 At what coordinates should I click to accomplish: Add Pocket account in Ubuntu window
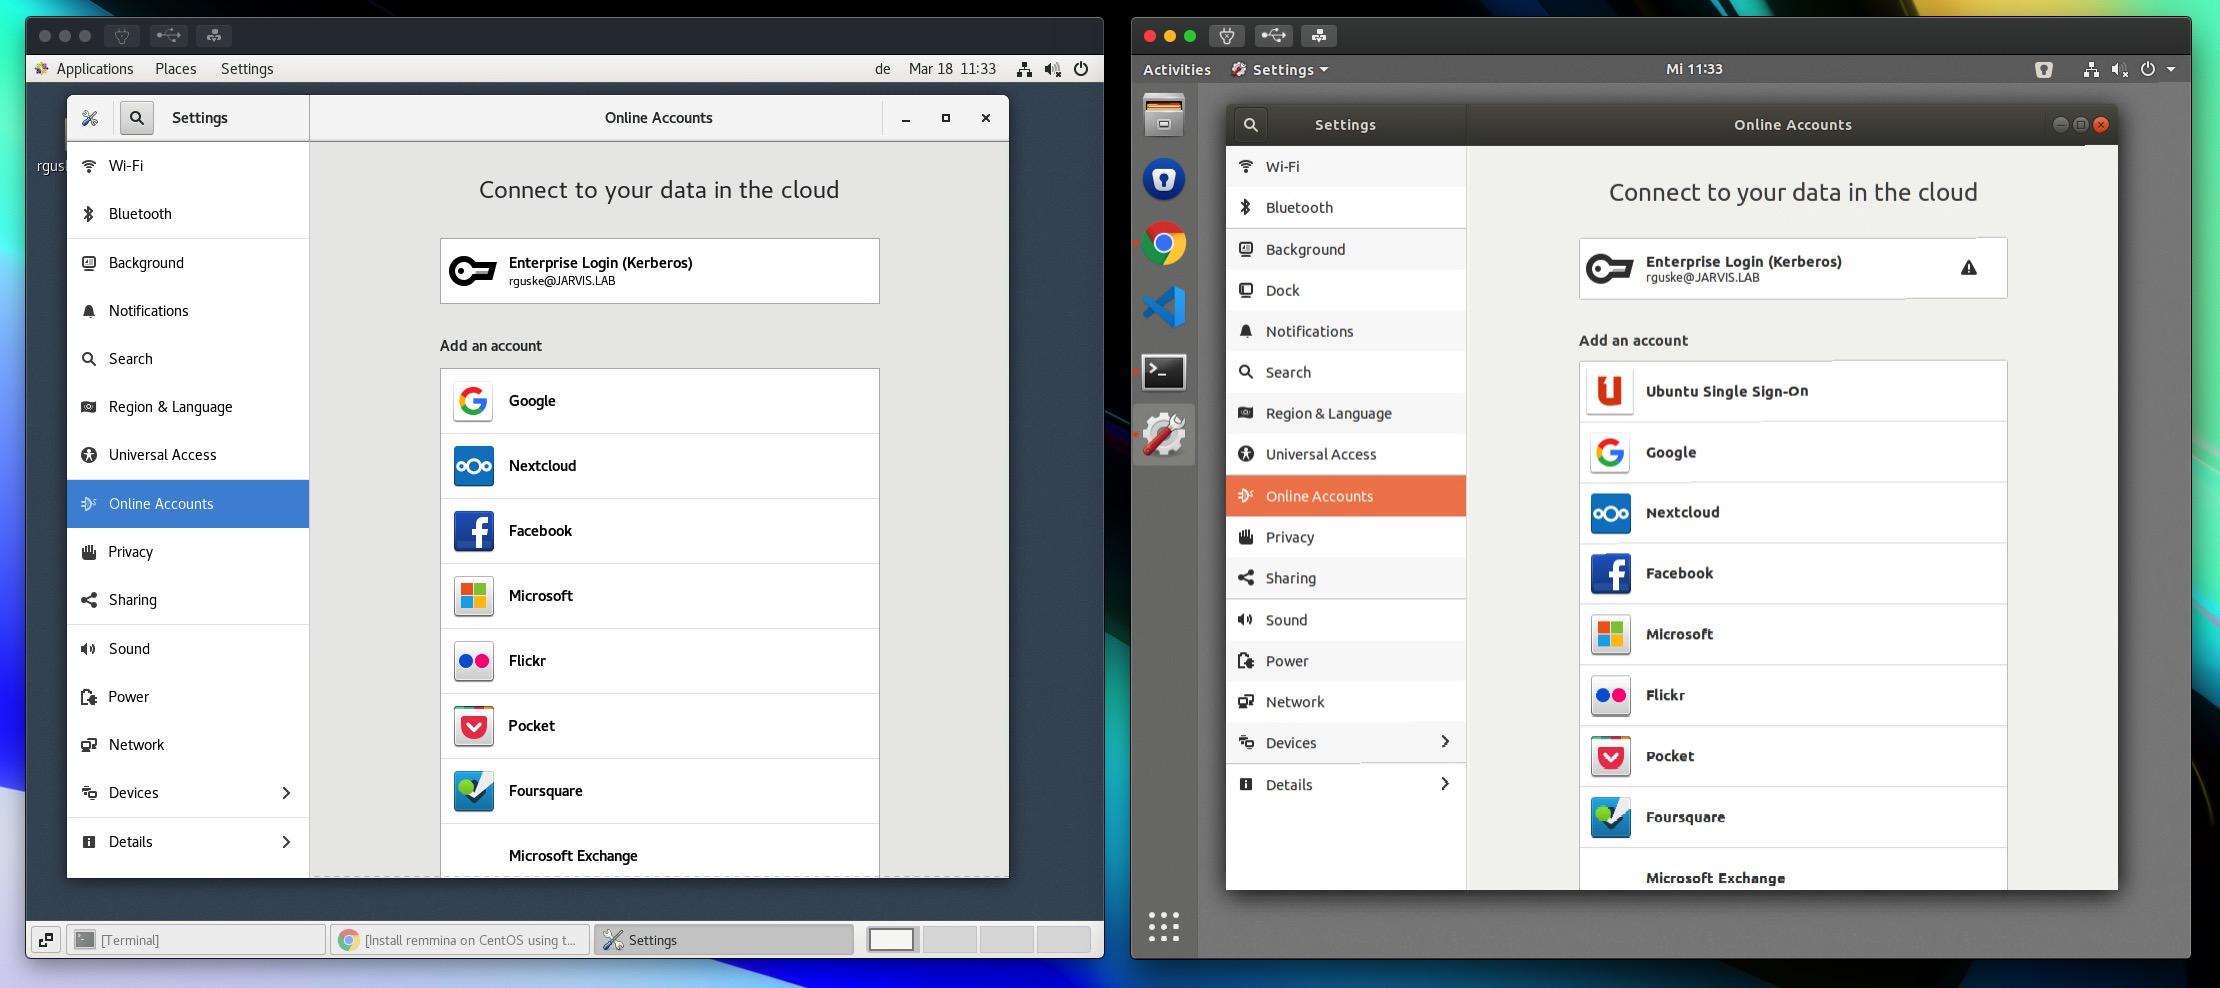coord(1793,757)
